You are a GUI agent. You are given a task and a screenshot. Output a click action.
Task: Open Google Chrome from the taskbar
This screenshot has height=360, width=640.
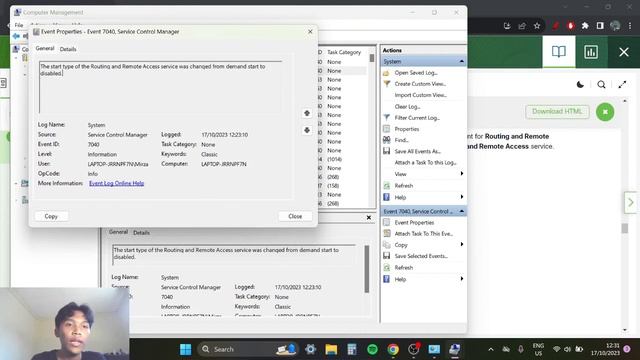[393, 349]
